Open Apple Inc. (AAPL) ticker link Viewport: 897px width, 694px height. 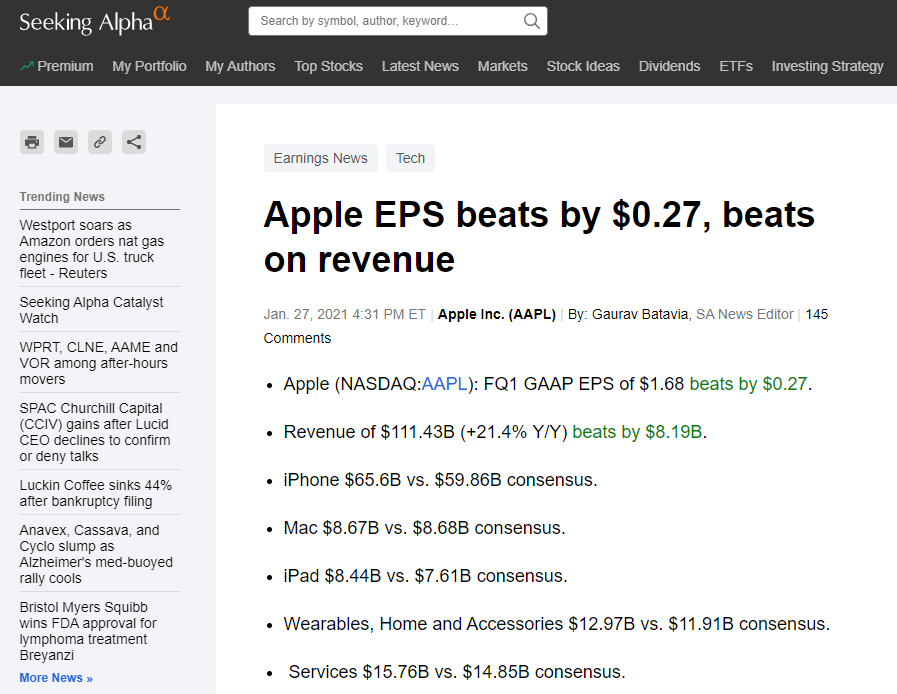tap(497, 314)
